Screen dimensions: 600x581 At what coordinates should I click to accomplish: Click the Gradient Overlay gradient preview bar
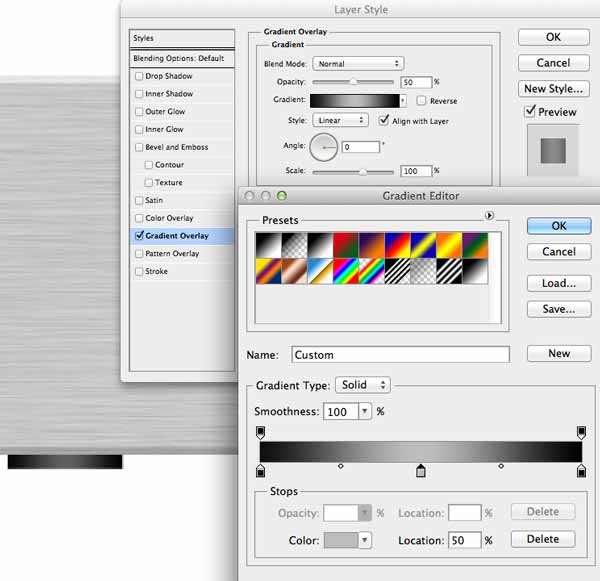pos(355,101)
